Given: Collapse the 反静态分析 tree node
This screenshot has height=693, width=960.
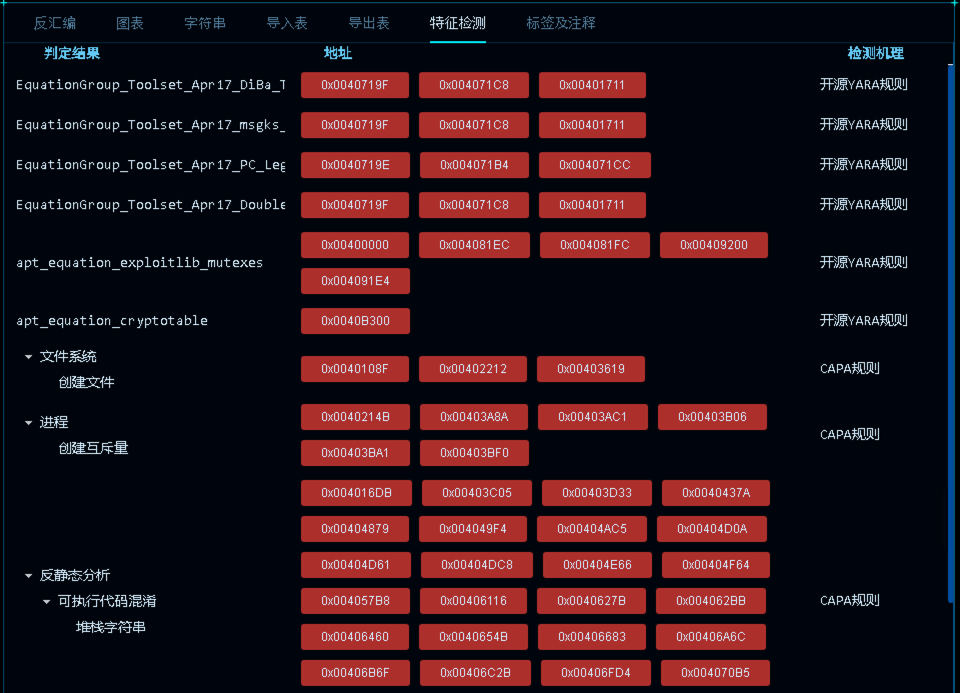Looking at the screenshot, I should (28, 576).
